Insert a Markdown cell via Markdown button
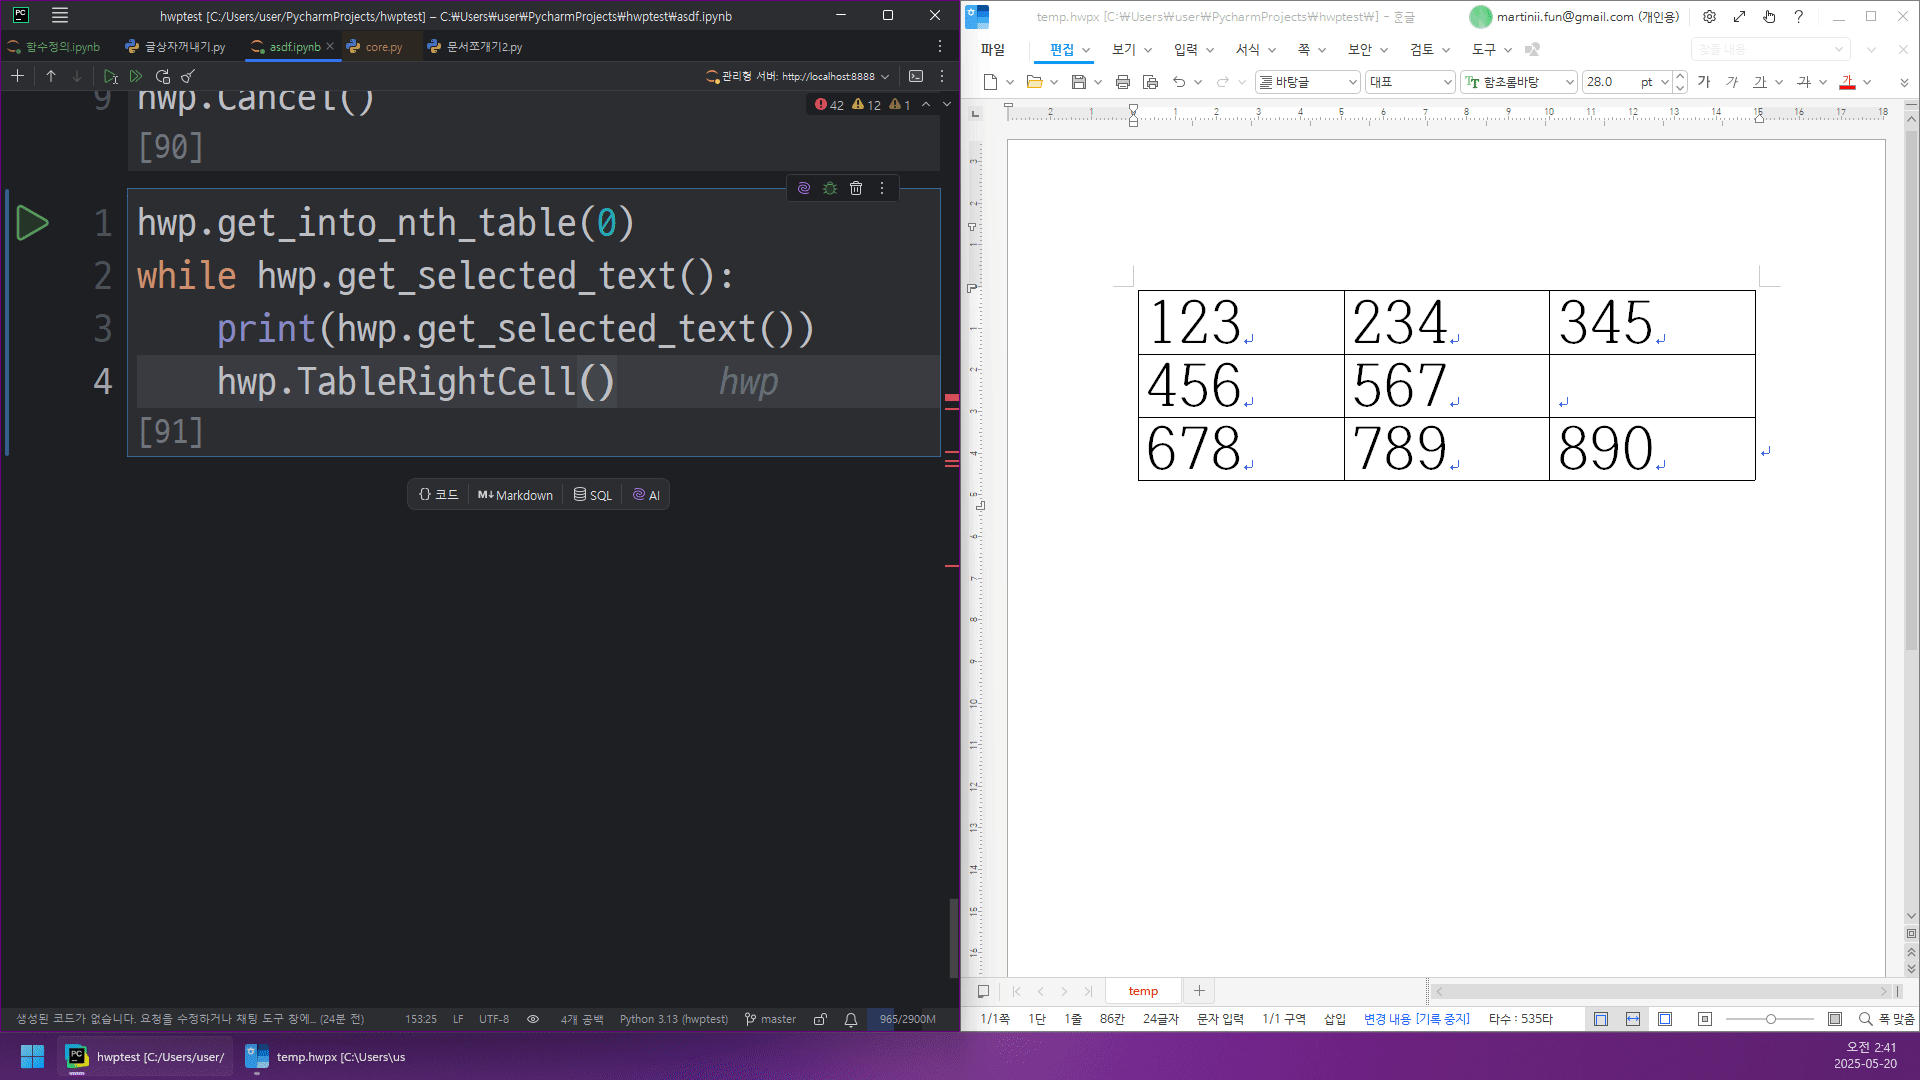Screen dimensions: 1920x1080 (515, 495)
